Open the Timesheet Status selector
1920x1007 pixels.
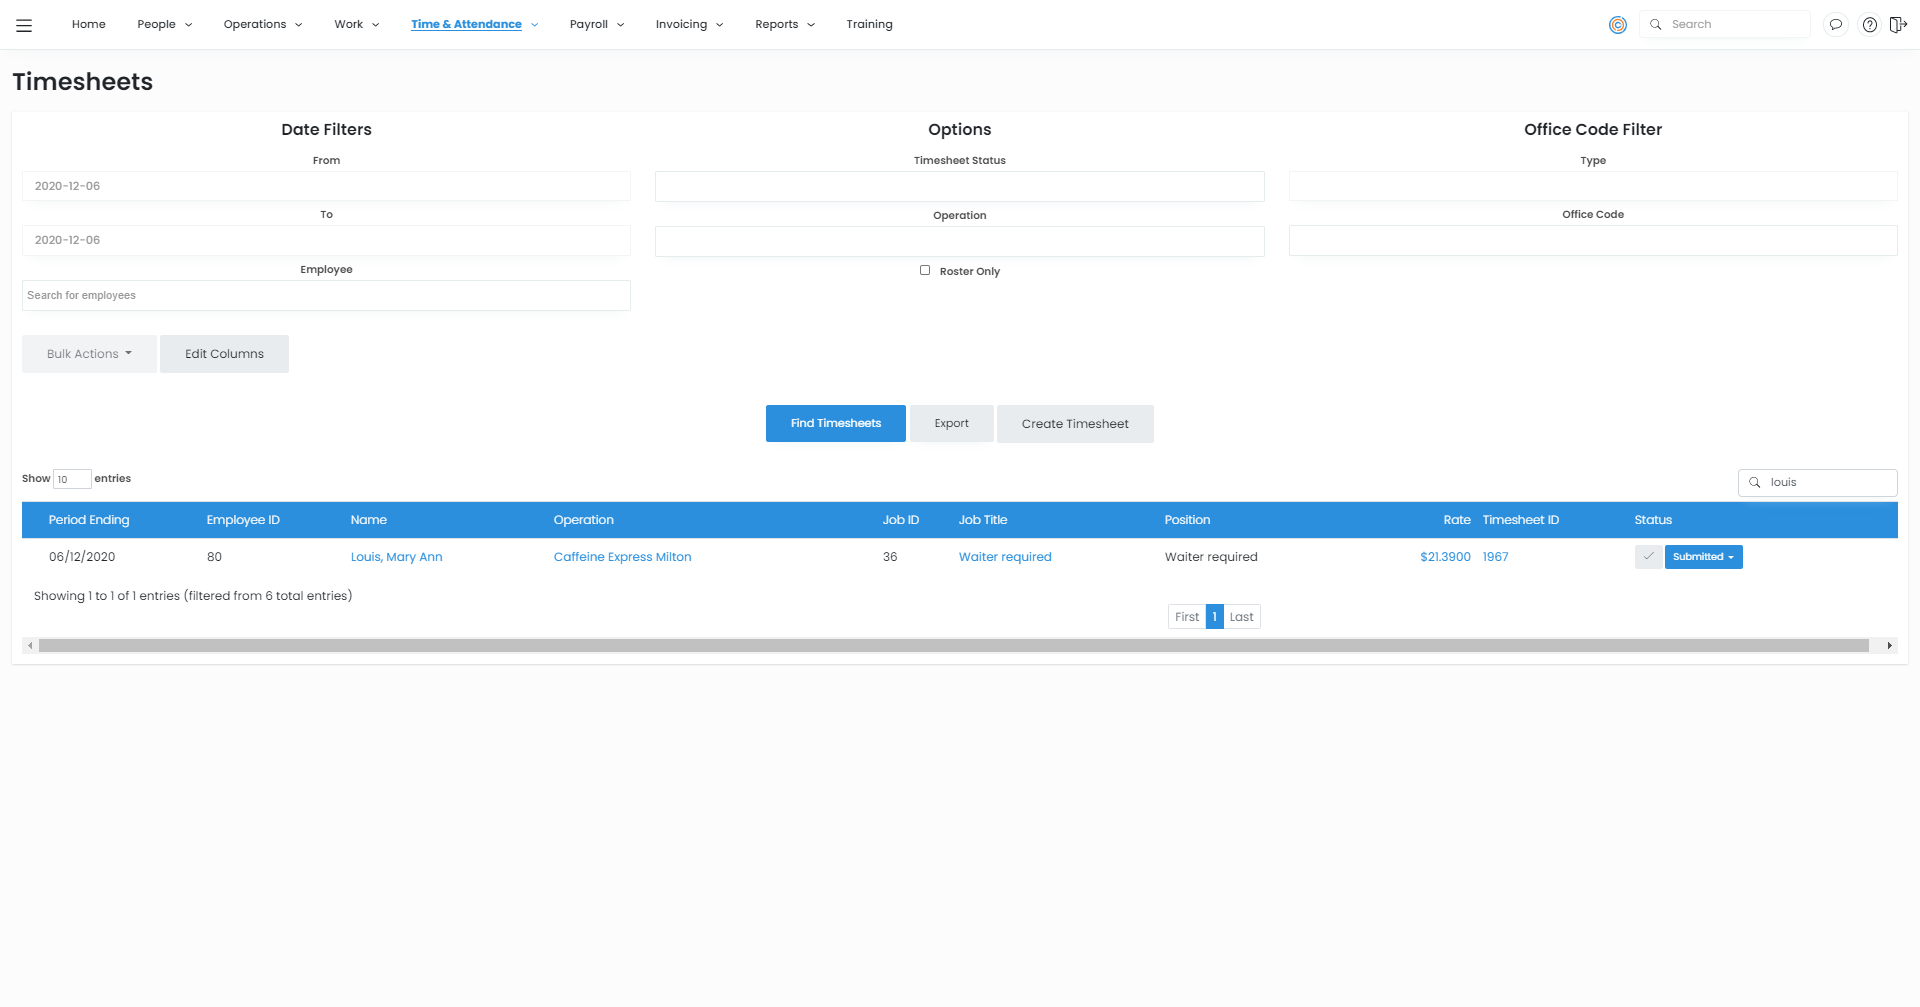(x=959, y=187)
